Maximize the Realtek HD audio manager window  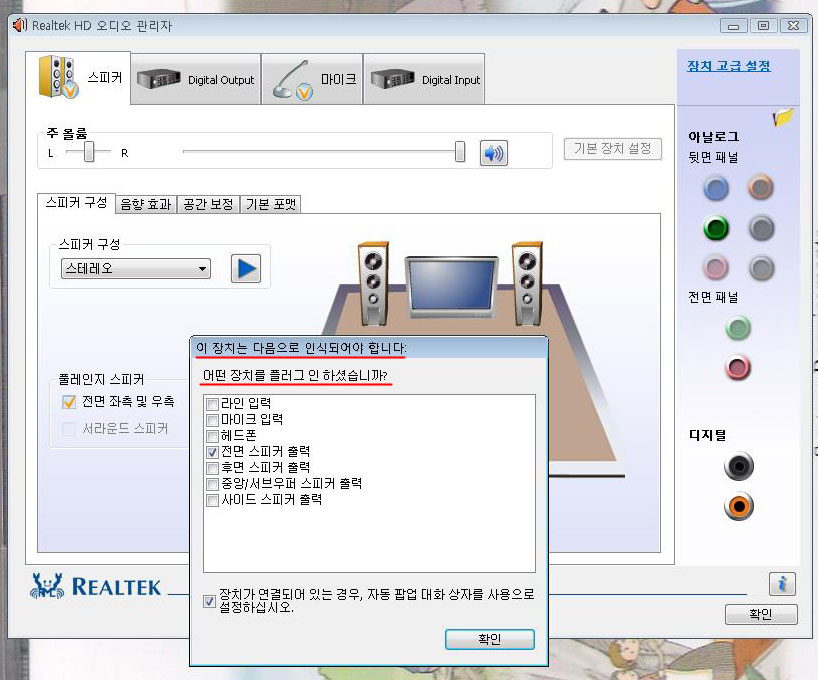pyautogui.click(x=763, y=26)
